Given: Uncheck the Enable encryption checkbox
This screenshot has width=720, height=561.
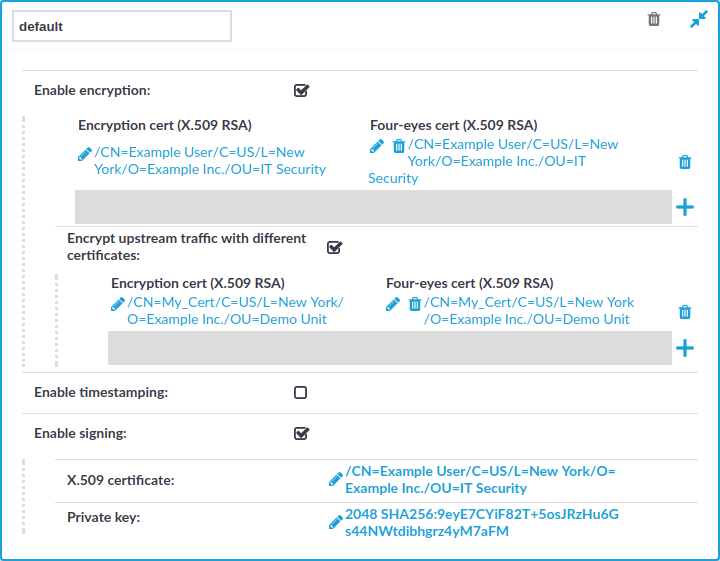Looking at the screenshot, I should tap(301, 90).
